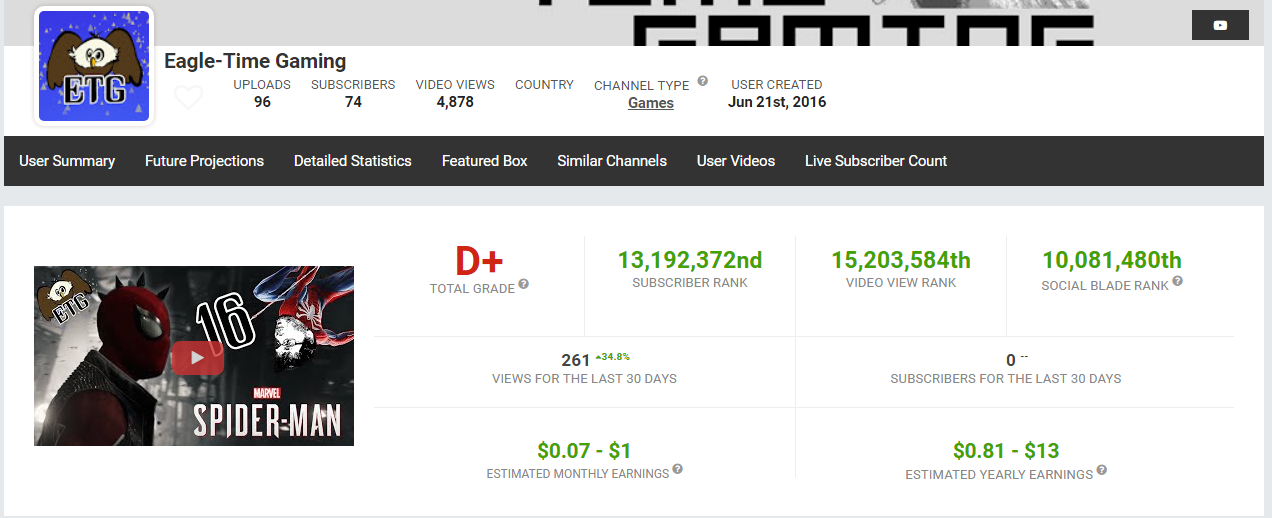This screenshot has height=518, width=1272.
Task: Click the subscribers count 74
Action: pyautogui.click(x=353, y=102)
